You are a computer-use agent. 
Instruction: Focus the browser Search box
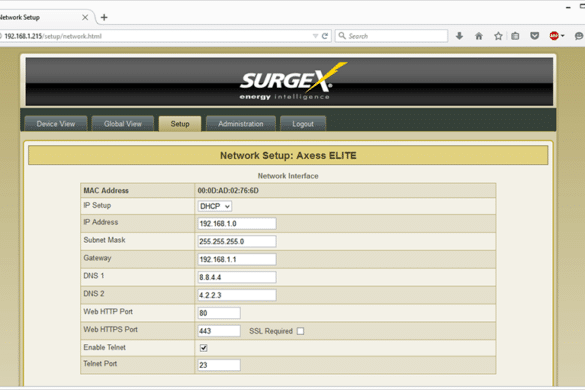coord(391,36)
